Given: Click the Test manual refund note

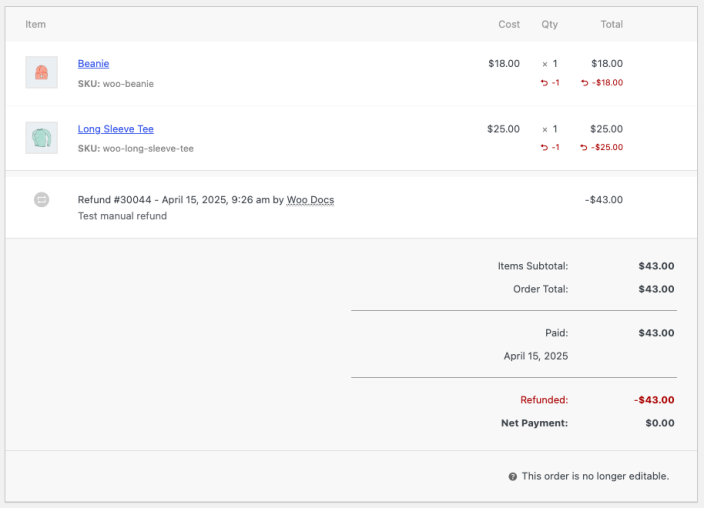Looking at the screenshot, I should [122, 216].
